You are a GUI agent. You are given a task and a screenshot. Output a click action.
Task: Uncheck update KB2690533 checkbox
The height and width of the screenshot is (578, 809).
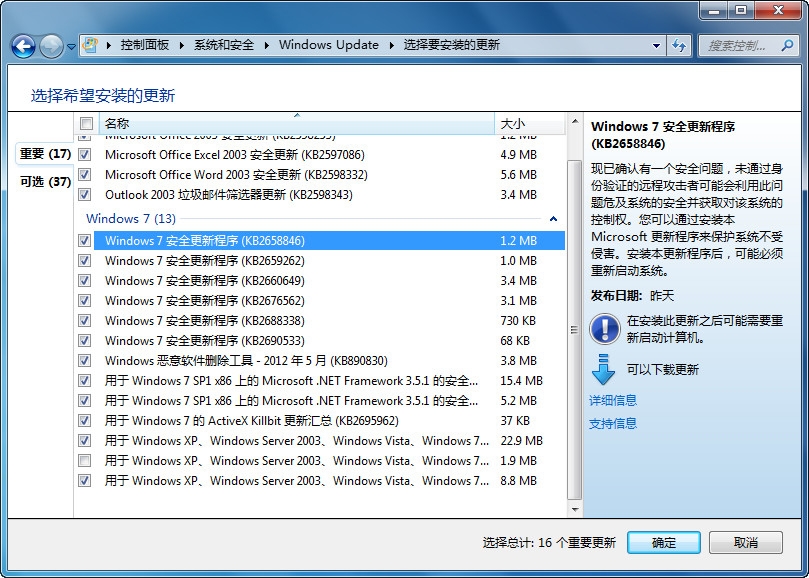(x=85, y=341)
